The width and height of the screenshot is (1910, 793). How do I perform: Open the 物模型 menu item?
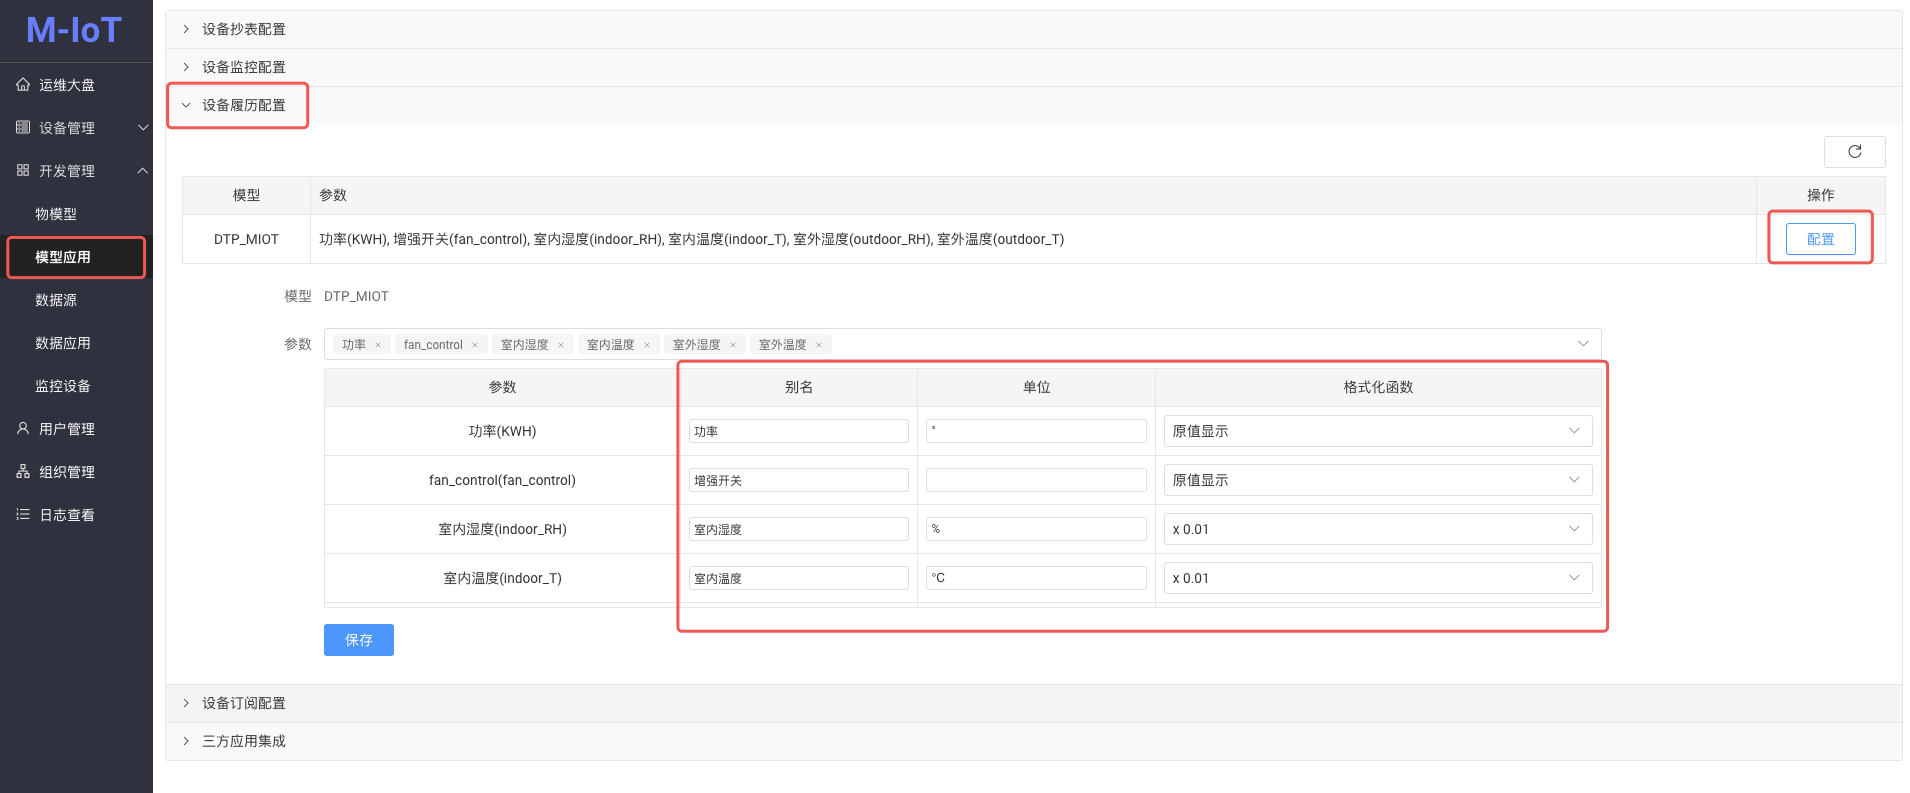(x=56, y=214)
